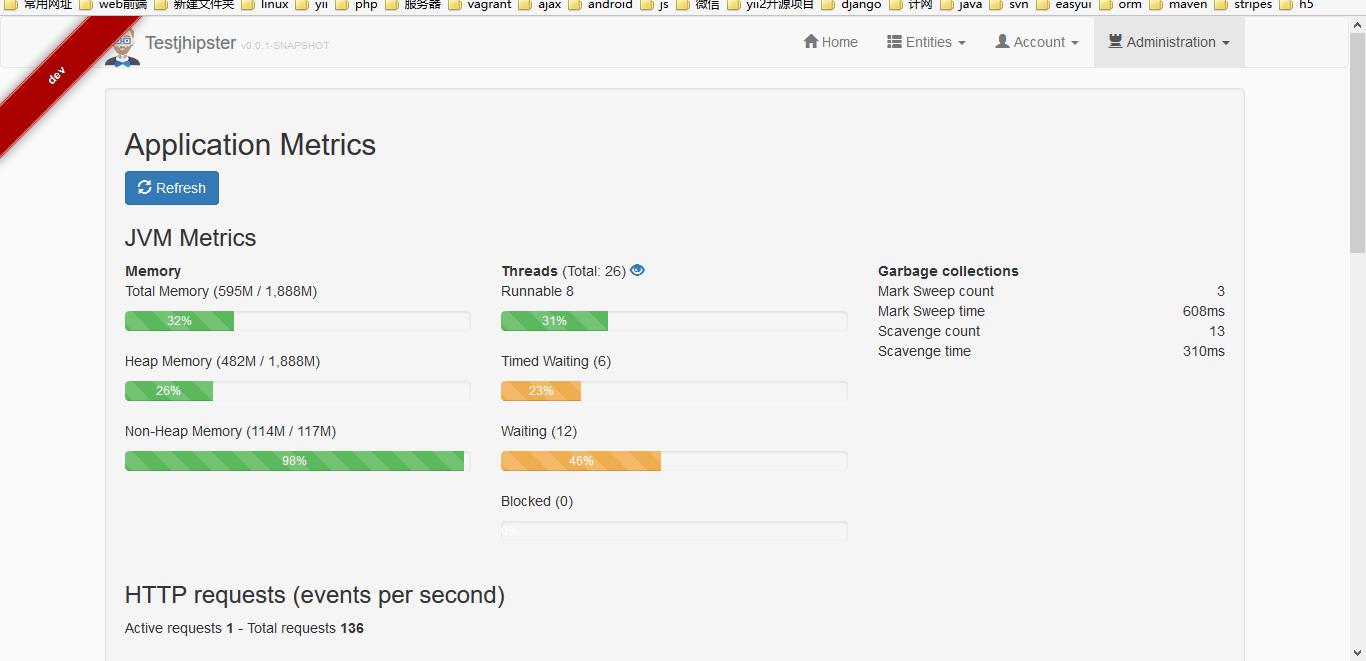1366x661 pixels.
Task: Click the JHipster hipster logo icon
Action: click(x=123, y=47)
